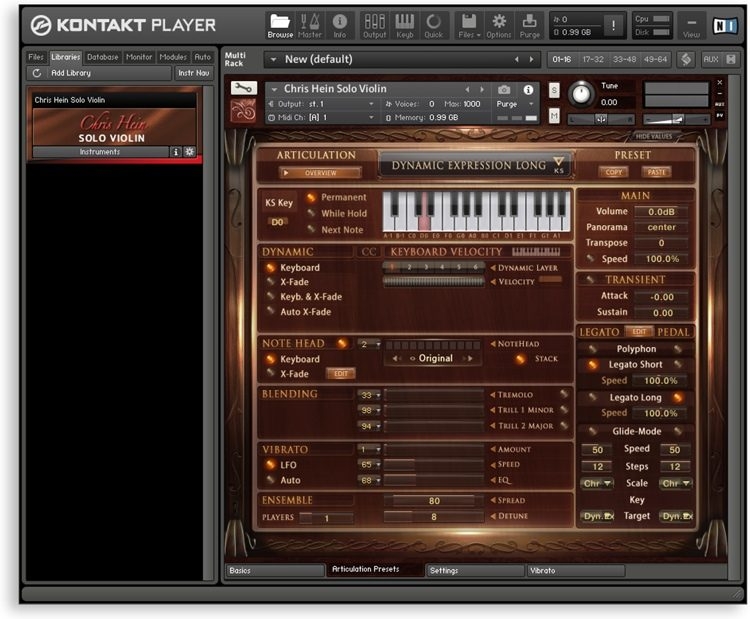Switch to the Database tab
Image resolution: width=750 pixels, height=619 pixels.
point(102,57)
